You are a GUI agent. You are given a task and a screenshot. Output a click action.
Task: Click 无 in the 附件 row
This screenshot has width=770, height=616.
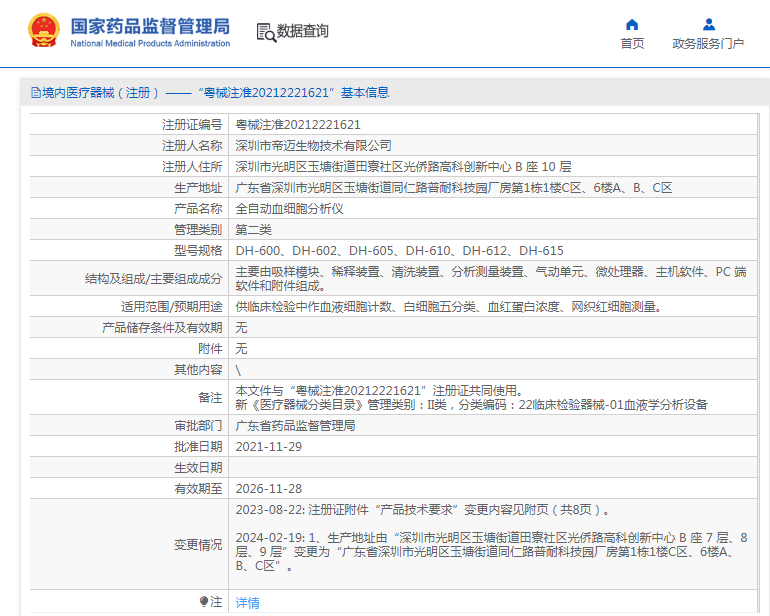pyautogui.click(x=241, y=349)
